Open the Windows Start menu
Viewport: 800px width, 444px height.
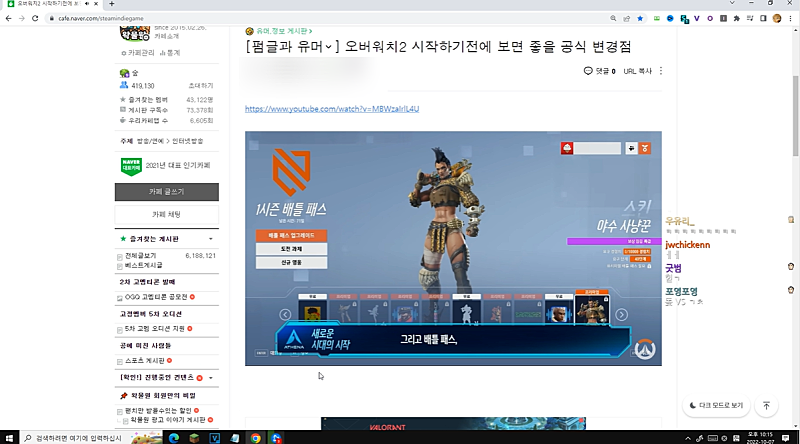coord(9,438)
